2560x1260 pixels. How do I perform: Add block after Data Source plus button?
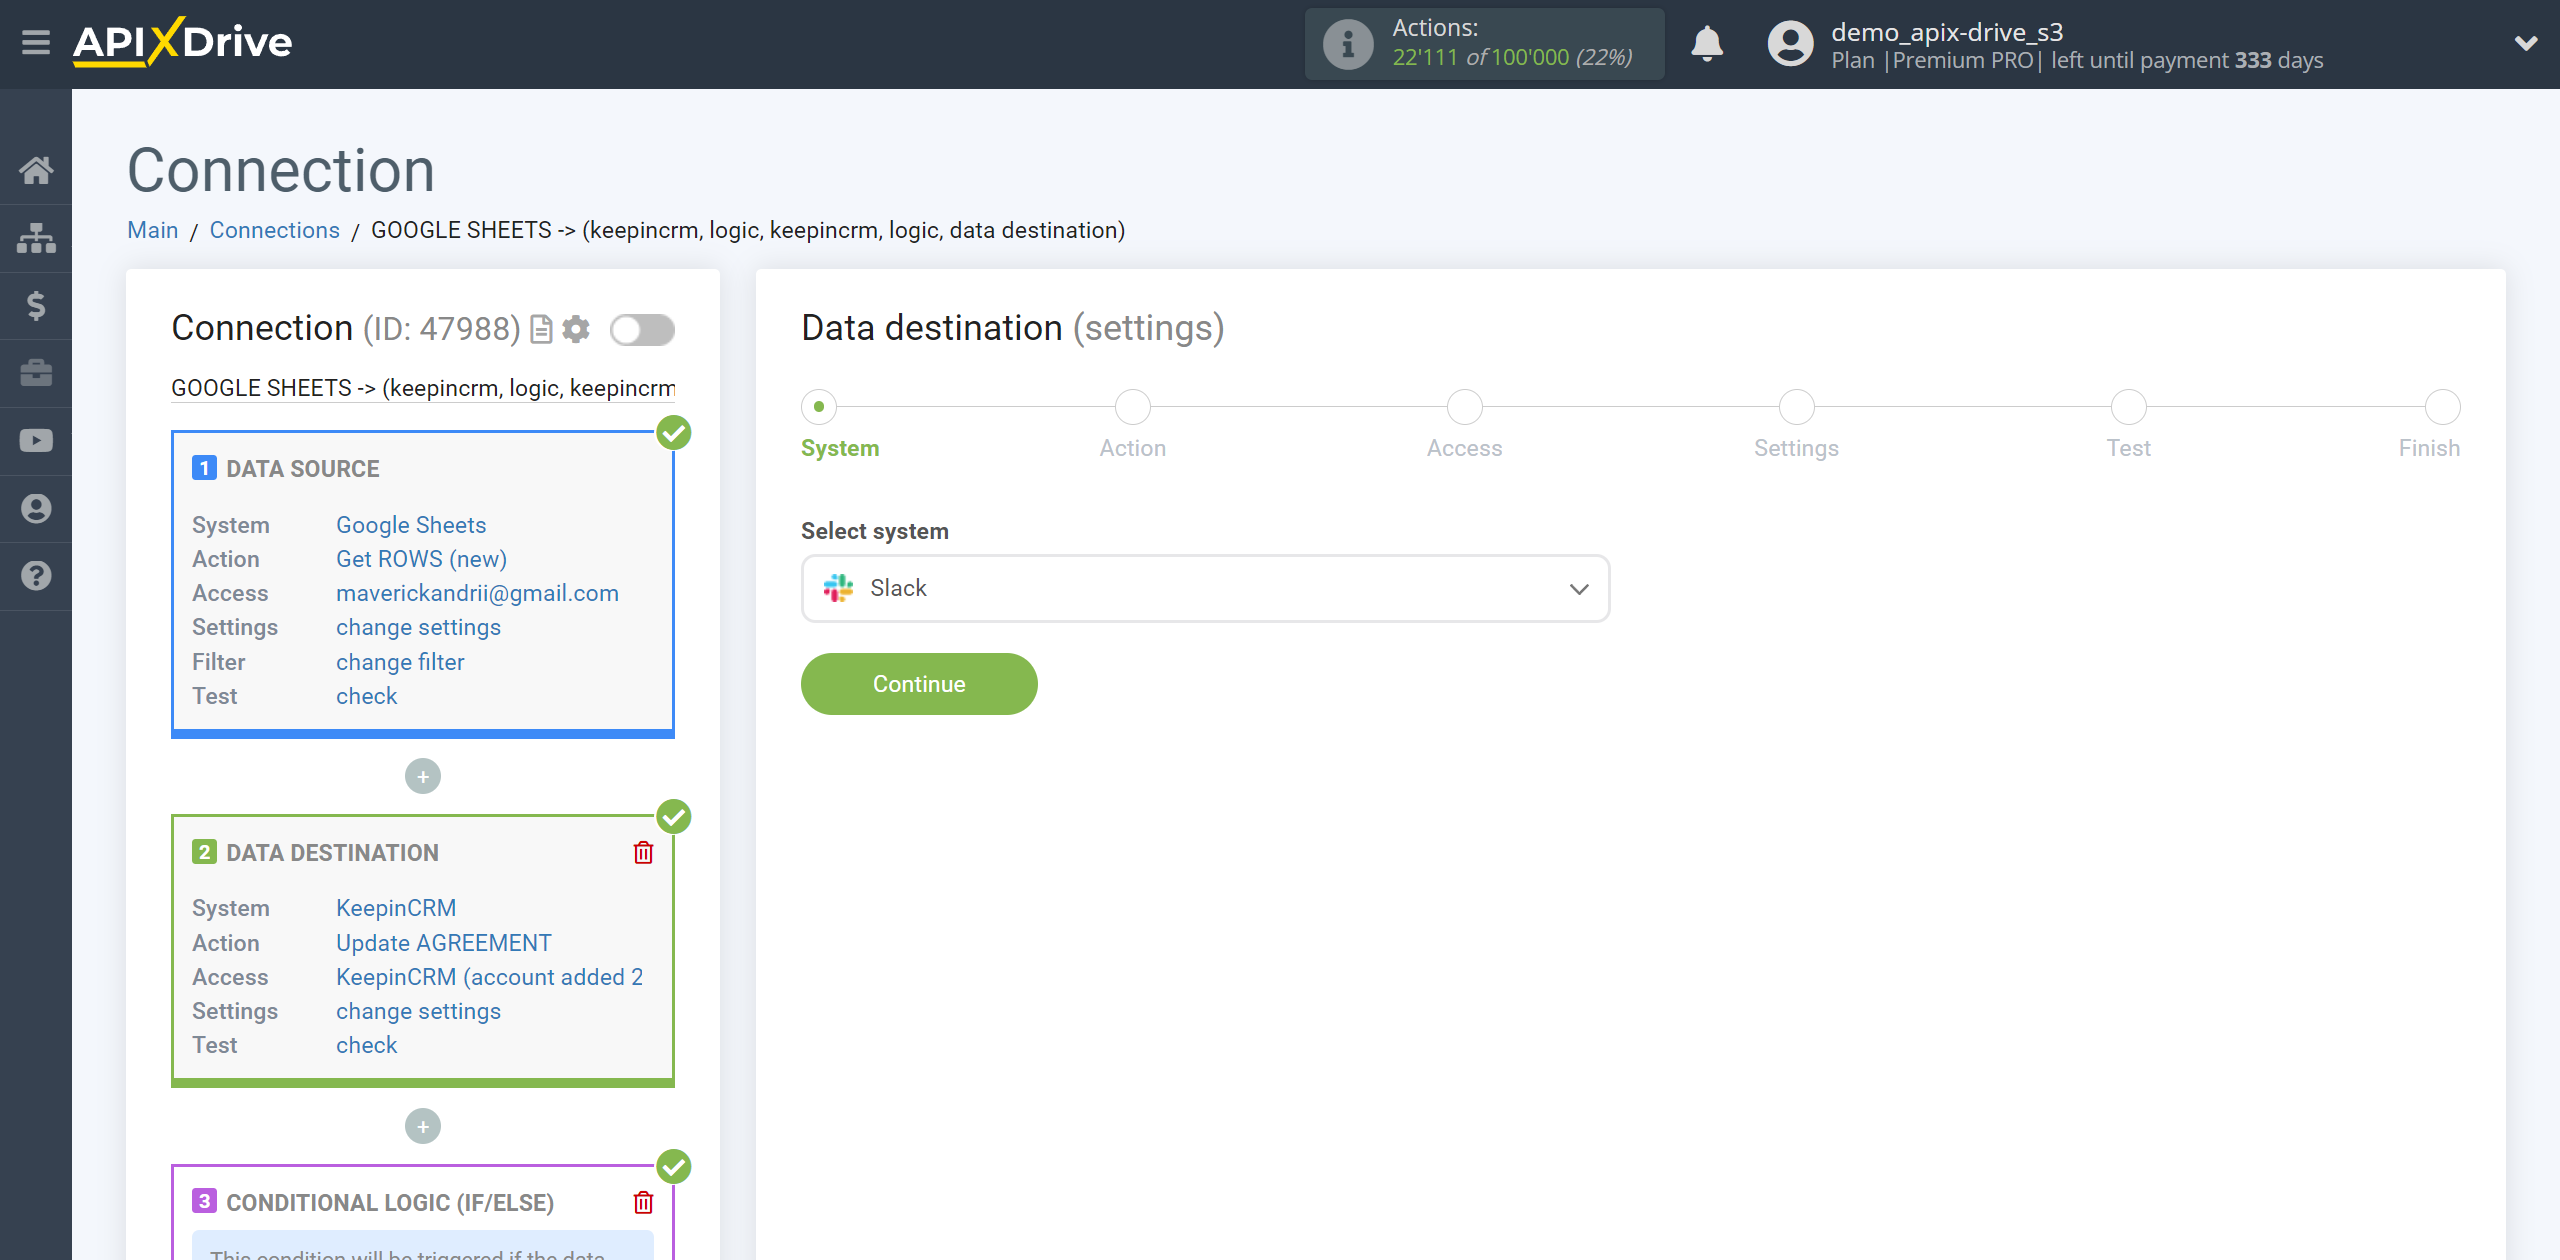(x=423, y=777)
